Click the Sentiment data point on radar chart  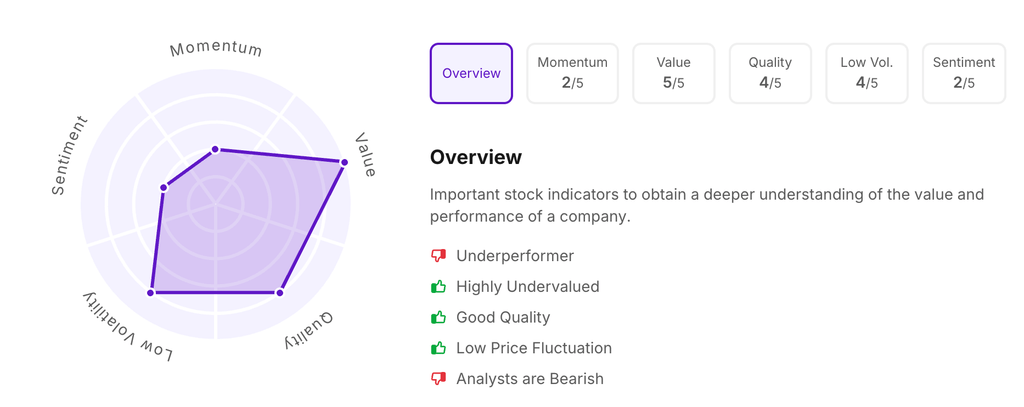point(164,187)
